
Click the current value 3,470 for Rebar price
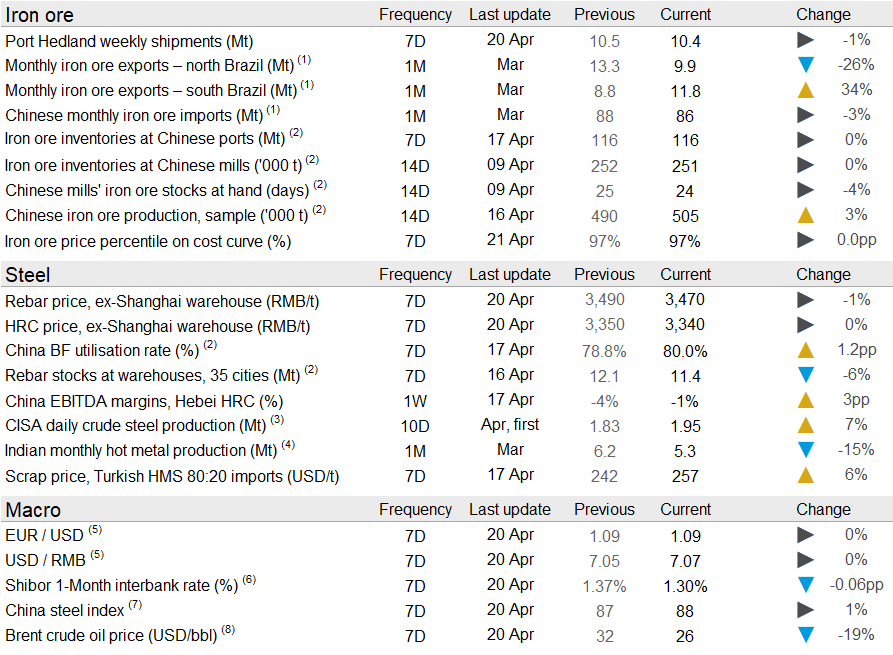(x=685, y=300)
